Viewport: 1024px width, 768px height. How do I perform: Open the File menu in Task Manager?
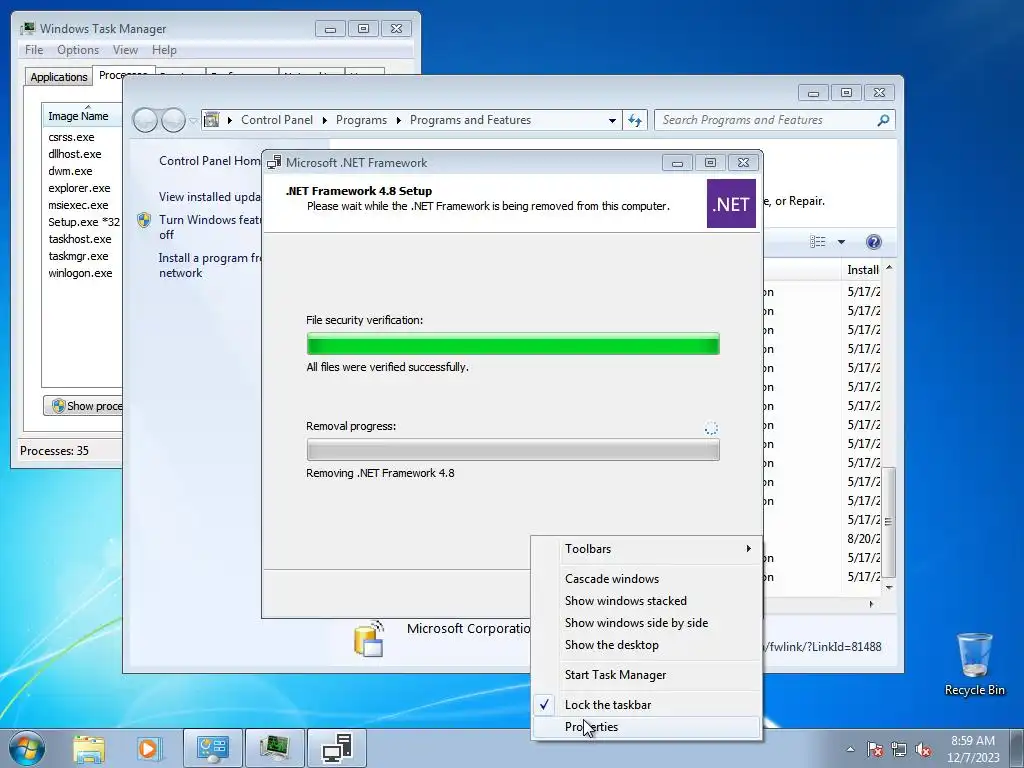click(34, 50)
